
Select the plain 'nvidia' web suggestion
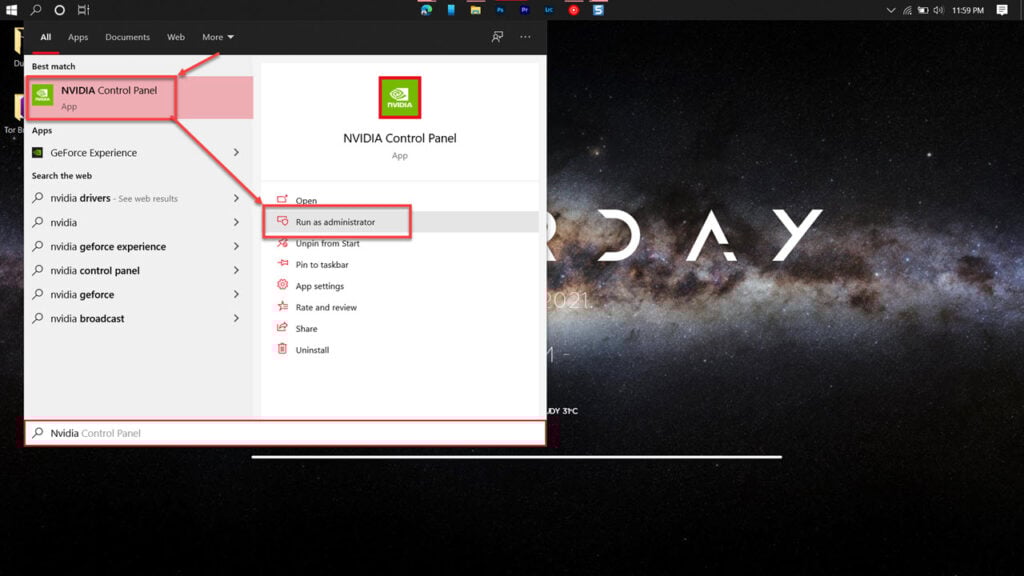pyautogui.click(x=63, y=222)
